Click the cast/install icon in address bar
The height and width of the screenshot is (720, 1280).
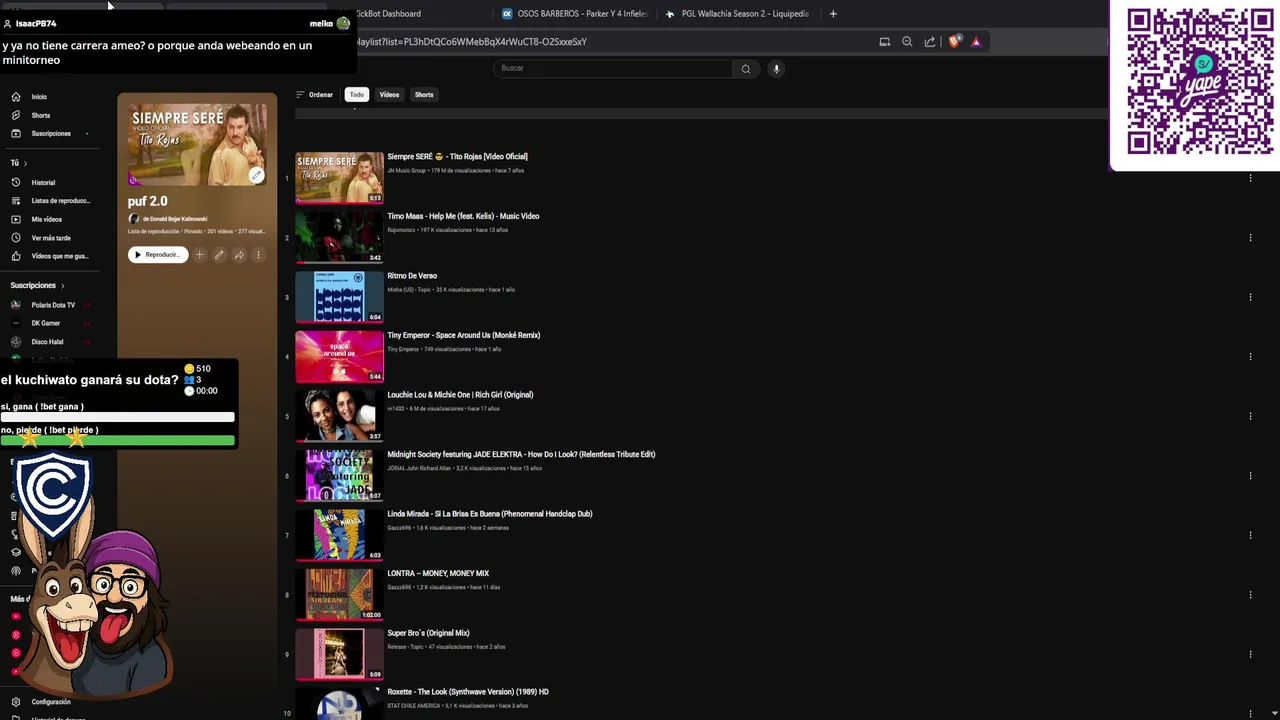pyautogui.click(x=884, y=42)
